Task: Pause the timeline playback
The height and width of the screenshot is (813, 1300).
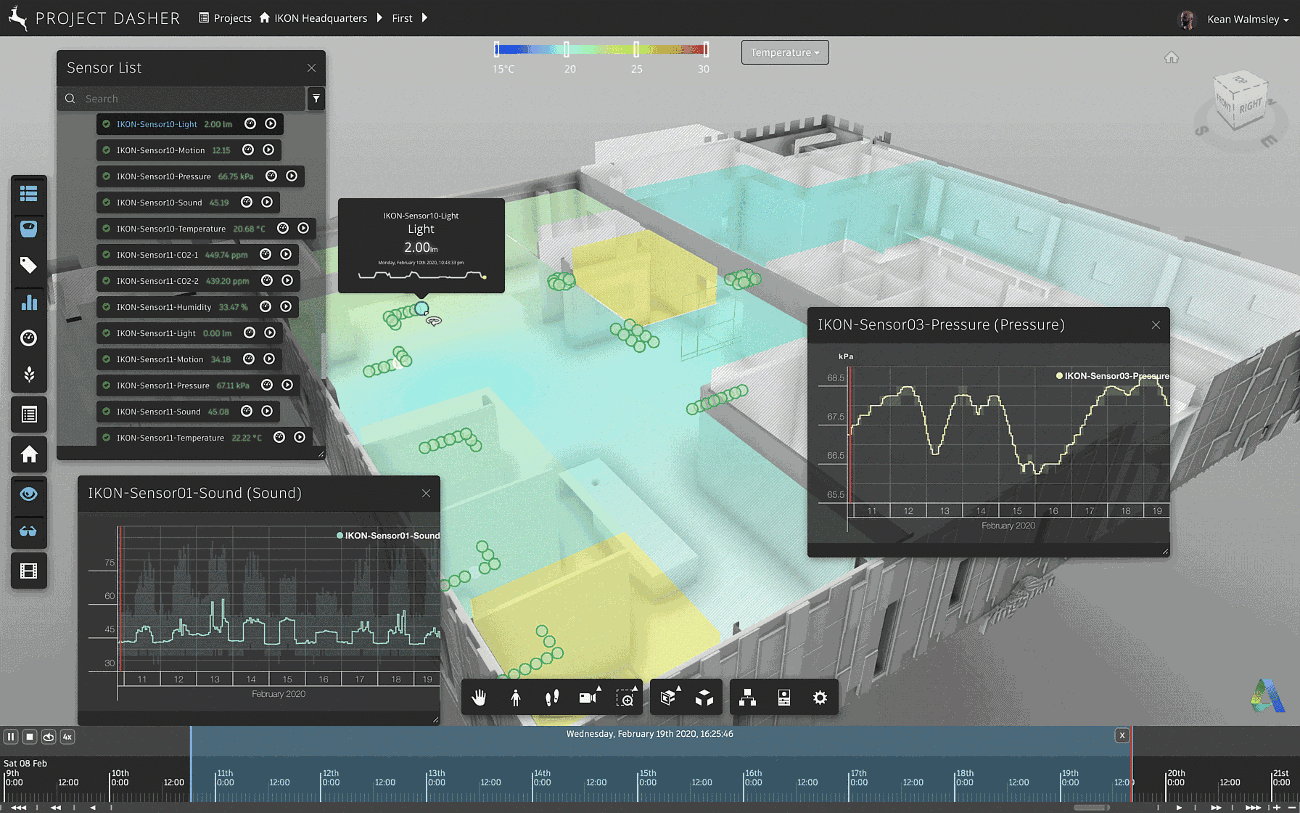Action: pos(11,737)
